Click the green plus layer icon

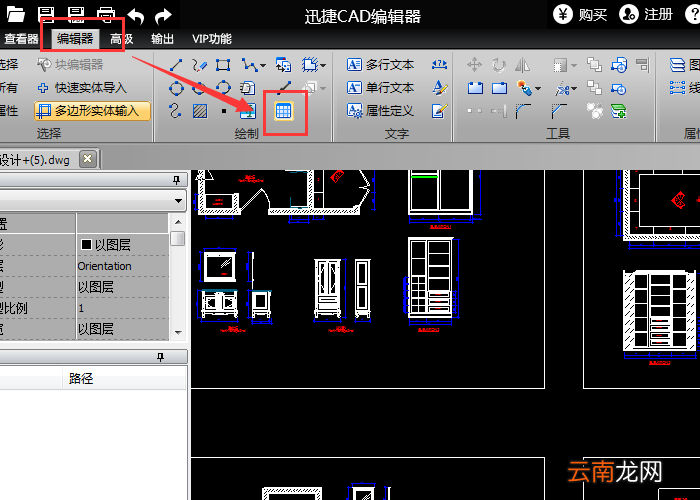pos(619,111)
